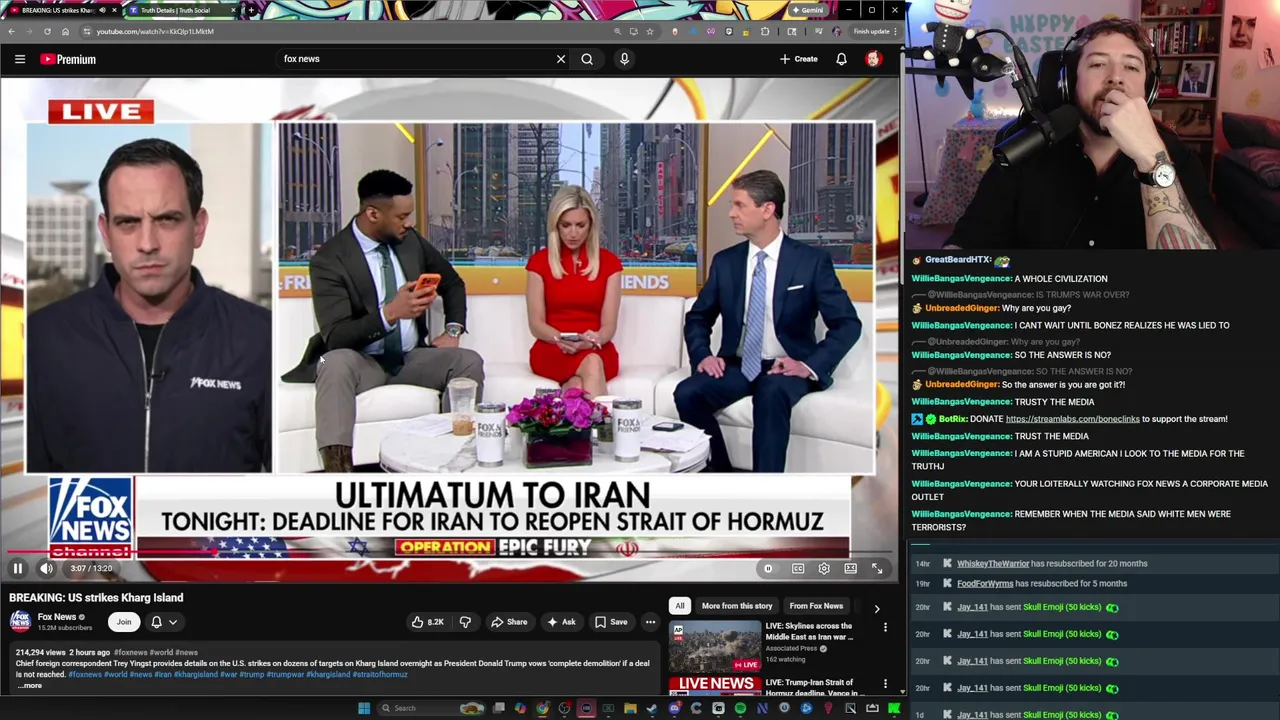
Task: Open Gemini button in browser title bar
Action: point(807,10)
